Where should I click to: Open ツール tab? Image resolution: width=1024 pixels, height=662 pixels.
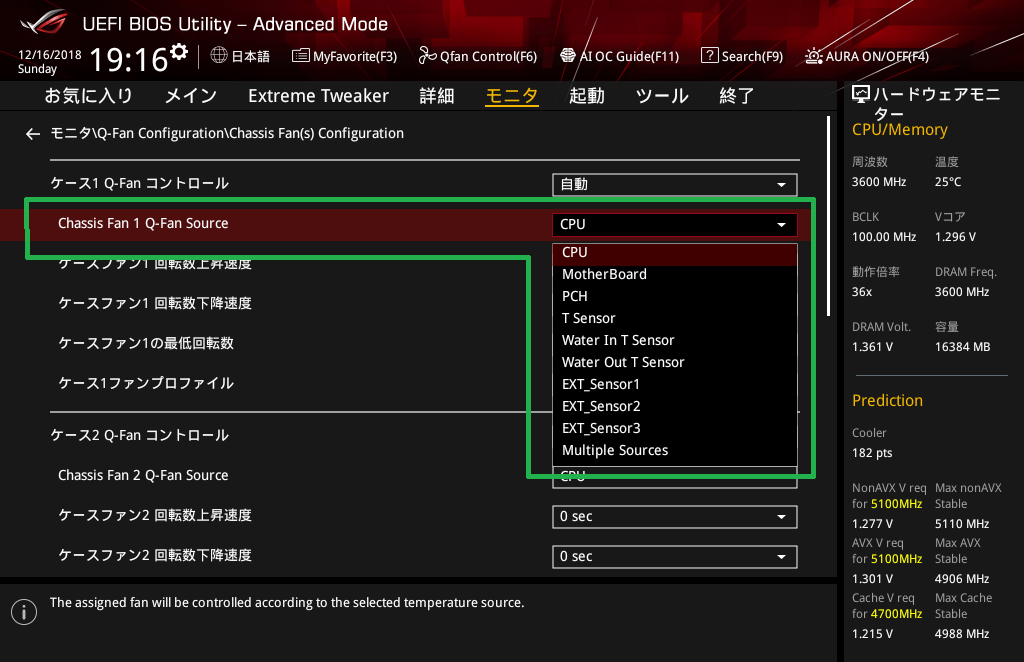tap(662, 96)
